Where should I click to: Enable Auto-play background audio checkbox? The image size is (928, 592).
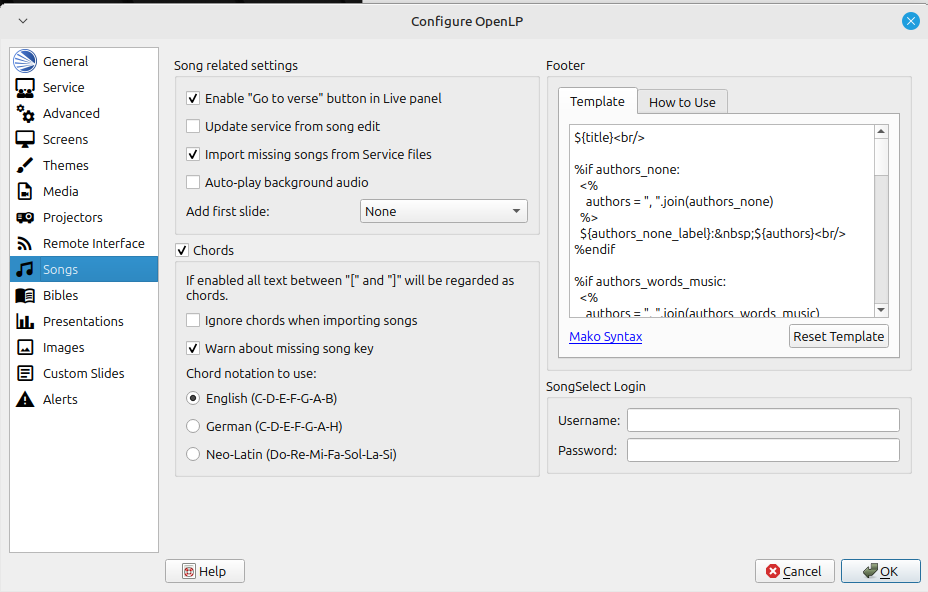[193, 183]
